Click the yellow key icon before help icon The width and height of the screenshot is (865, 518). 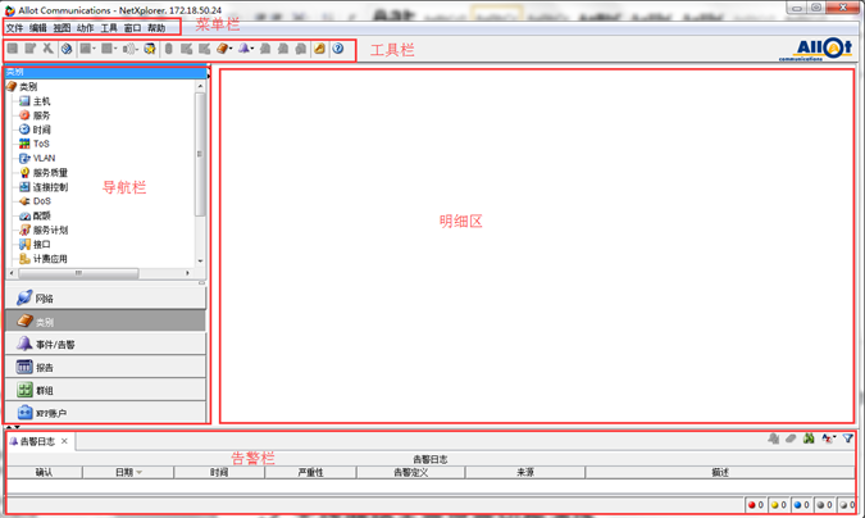319,49
